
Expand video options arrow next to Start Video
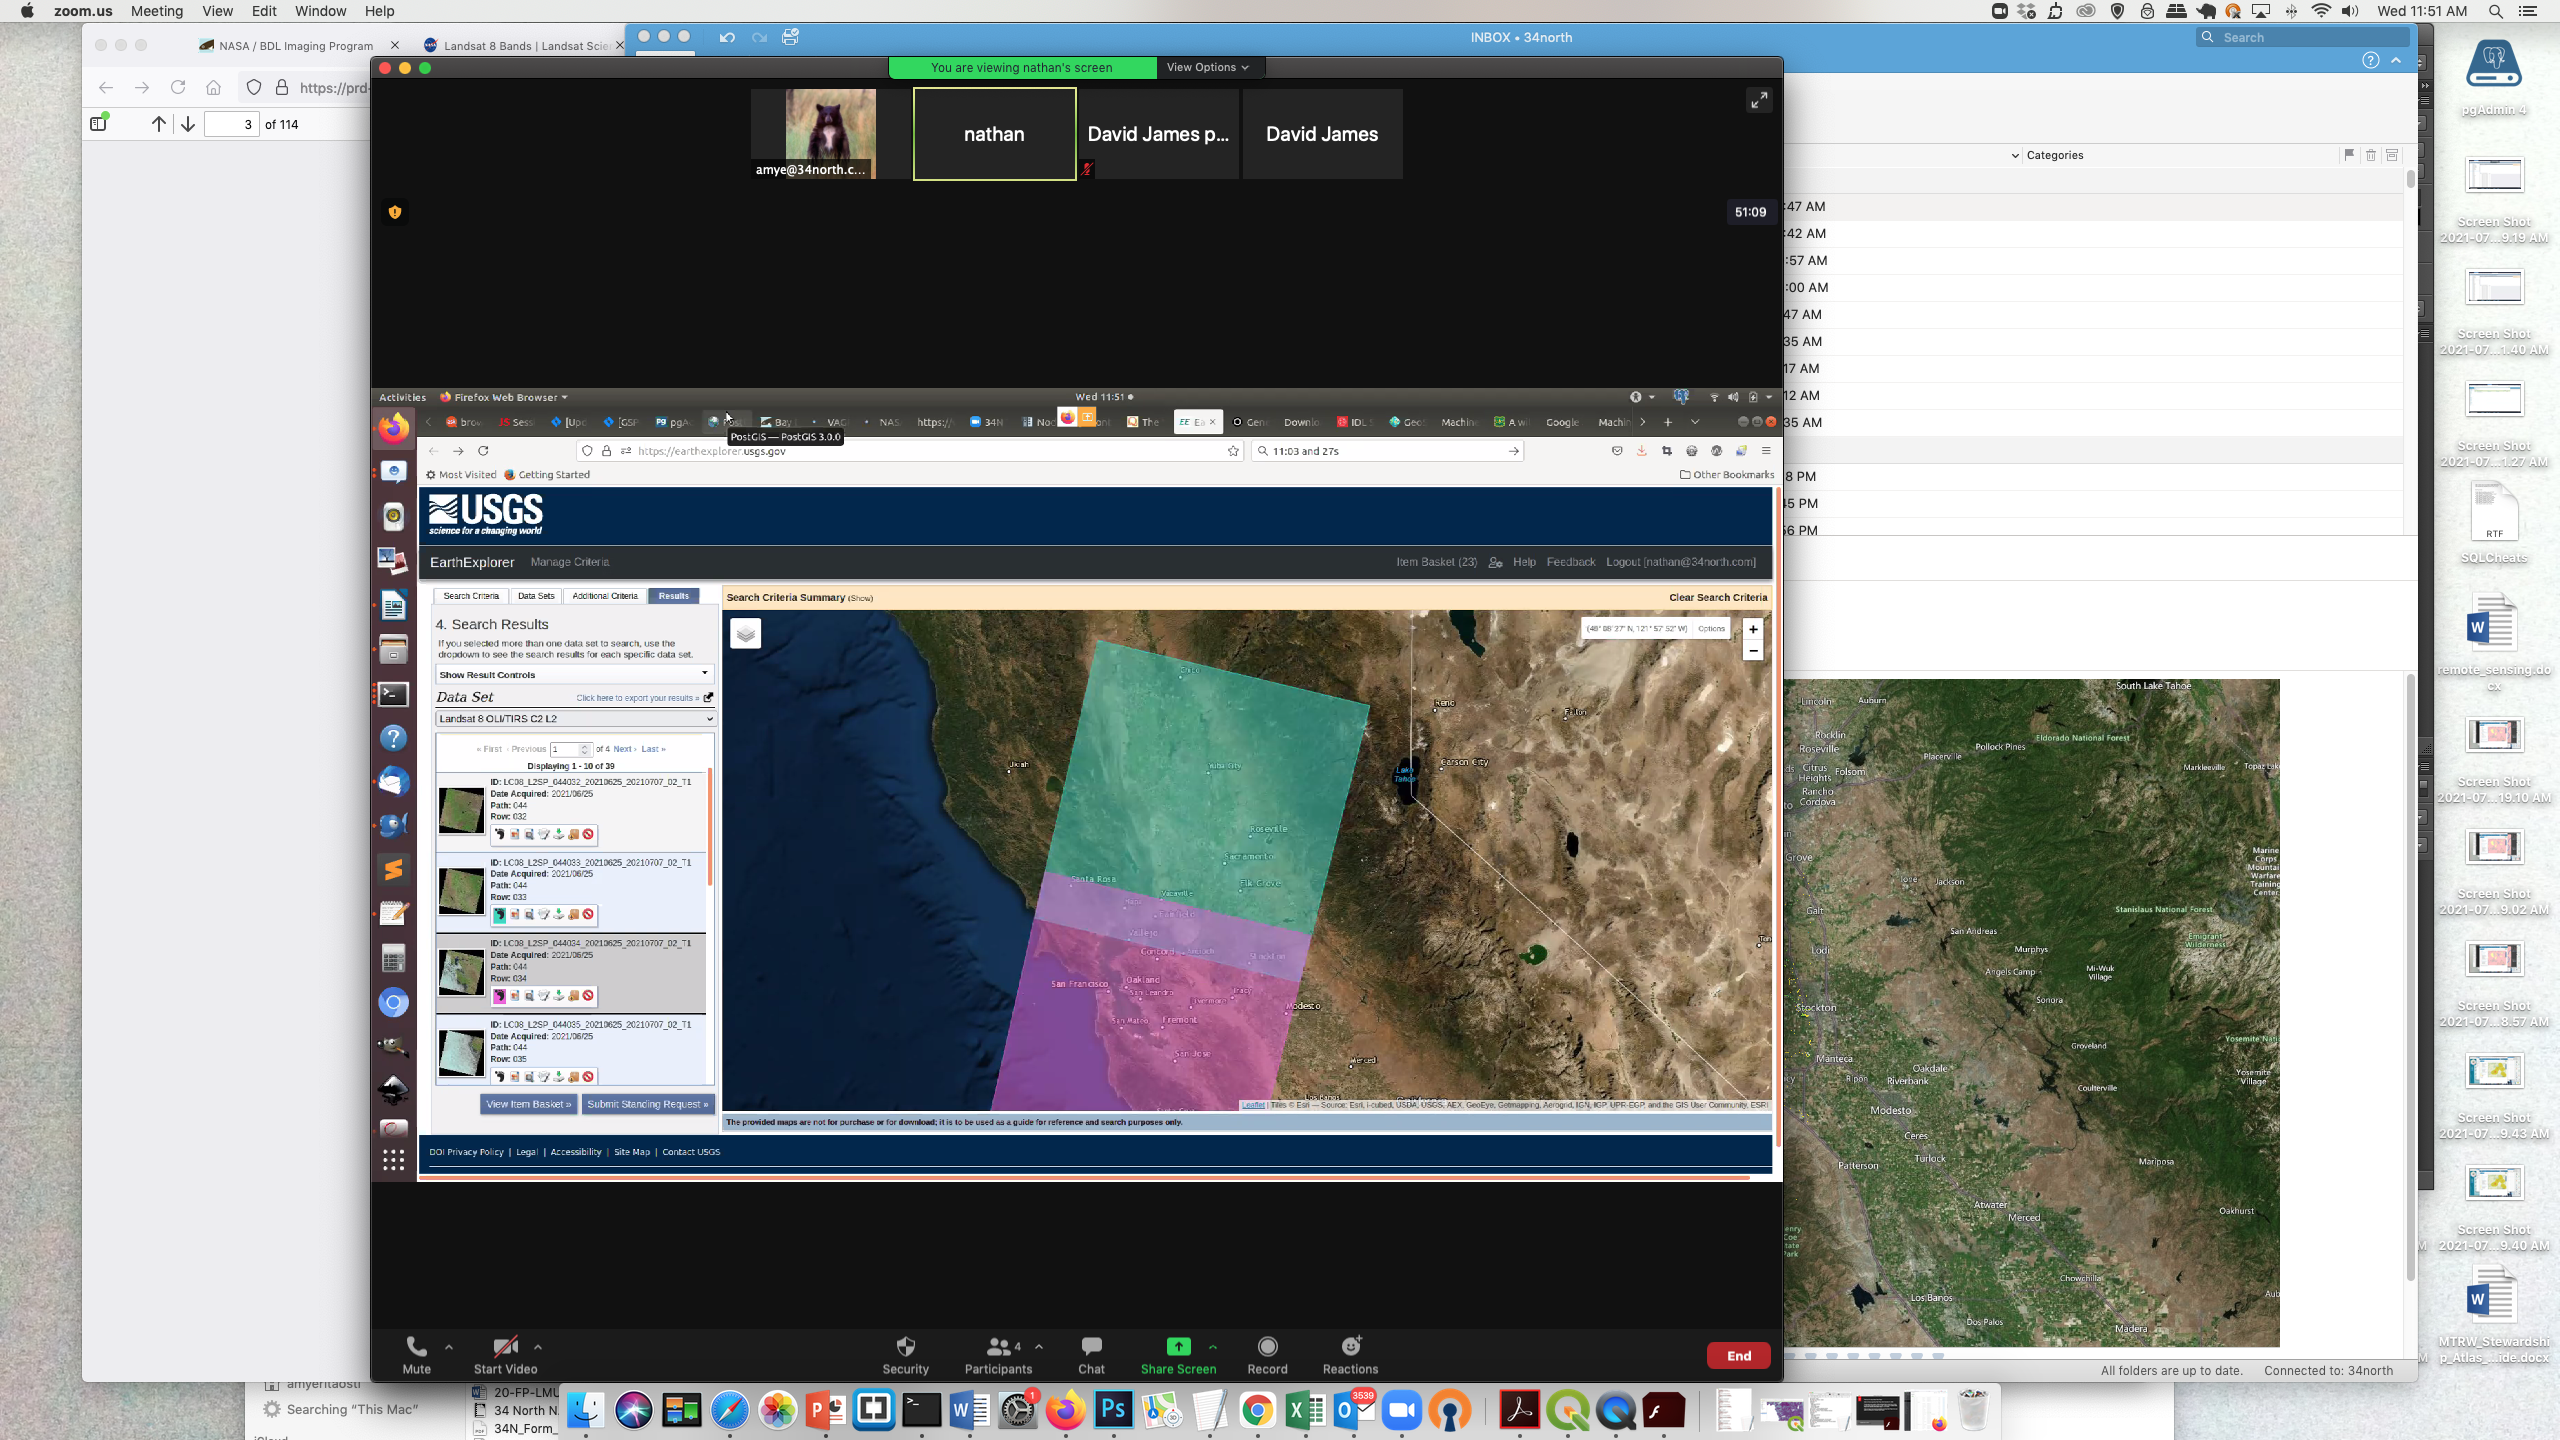click(538, 1347)
